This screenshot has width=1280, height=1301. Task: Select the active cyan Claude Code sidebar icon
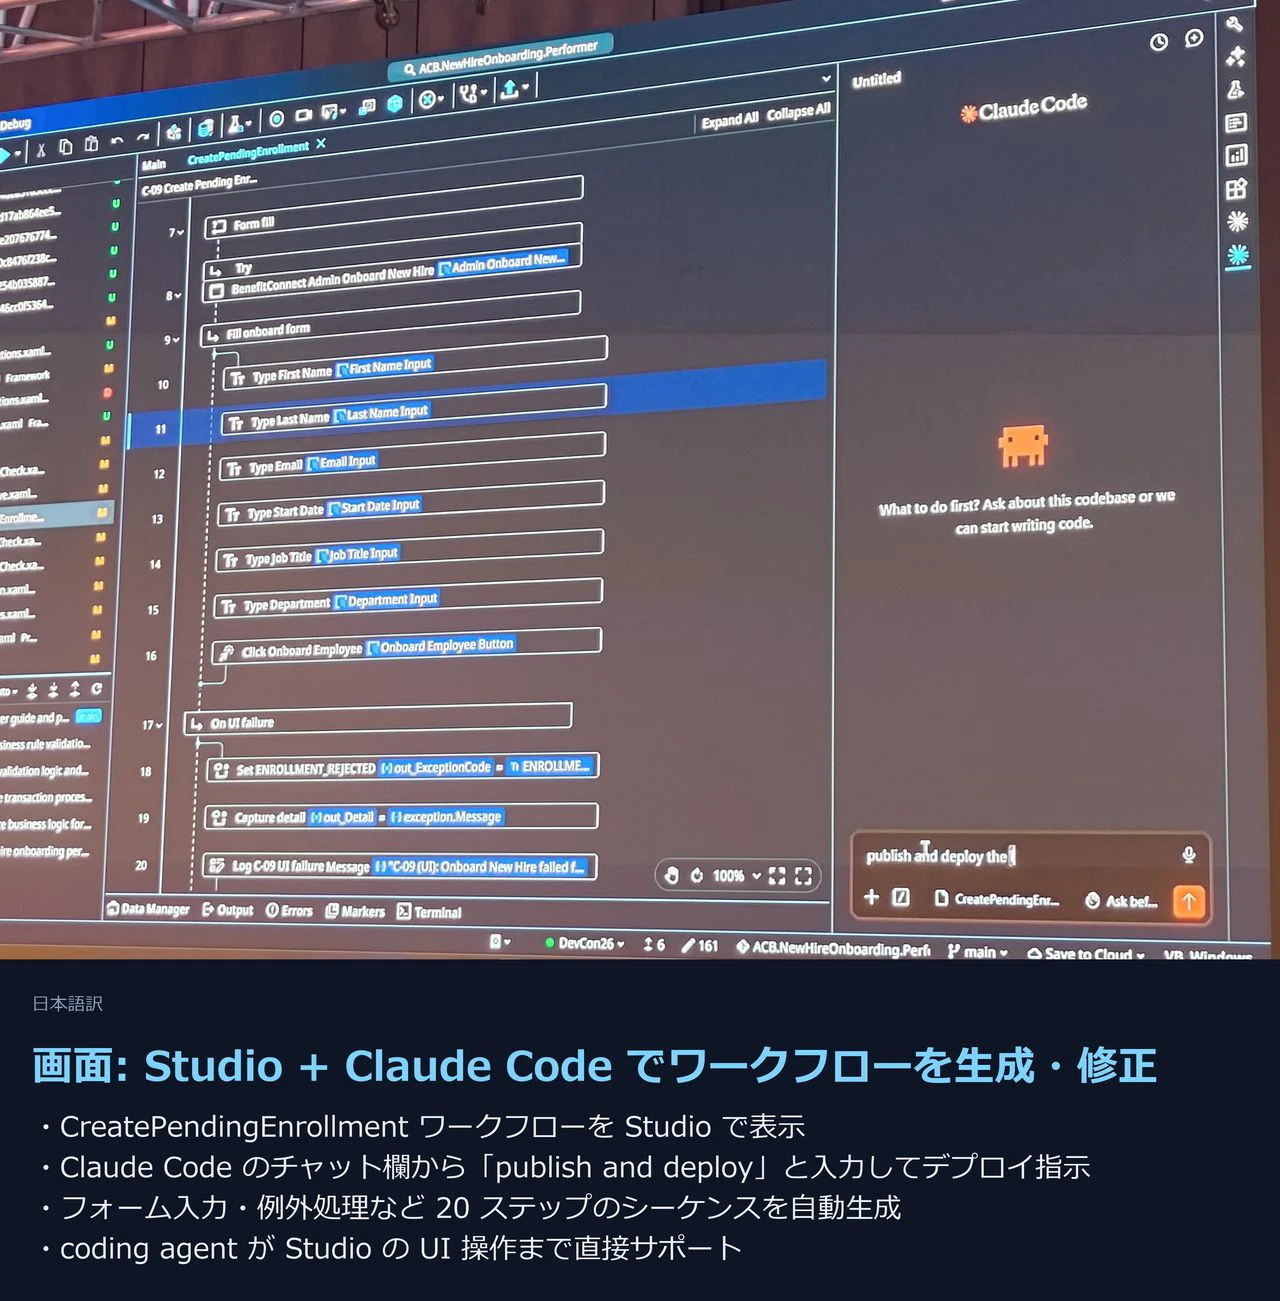1238,256
